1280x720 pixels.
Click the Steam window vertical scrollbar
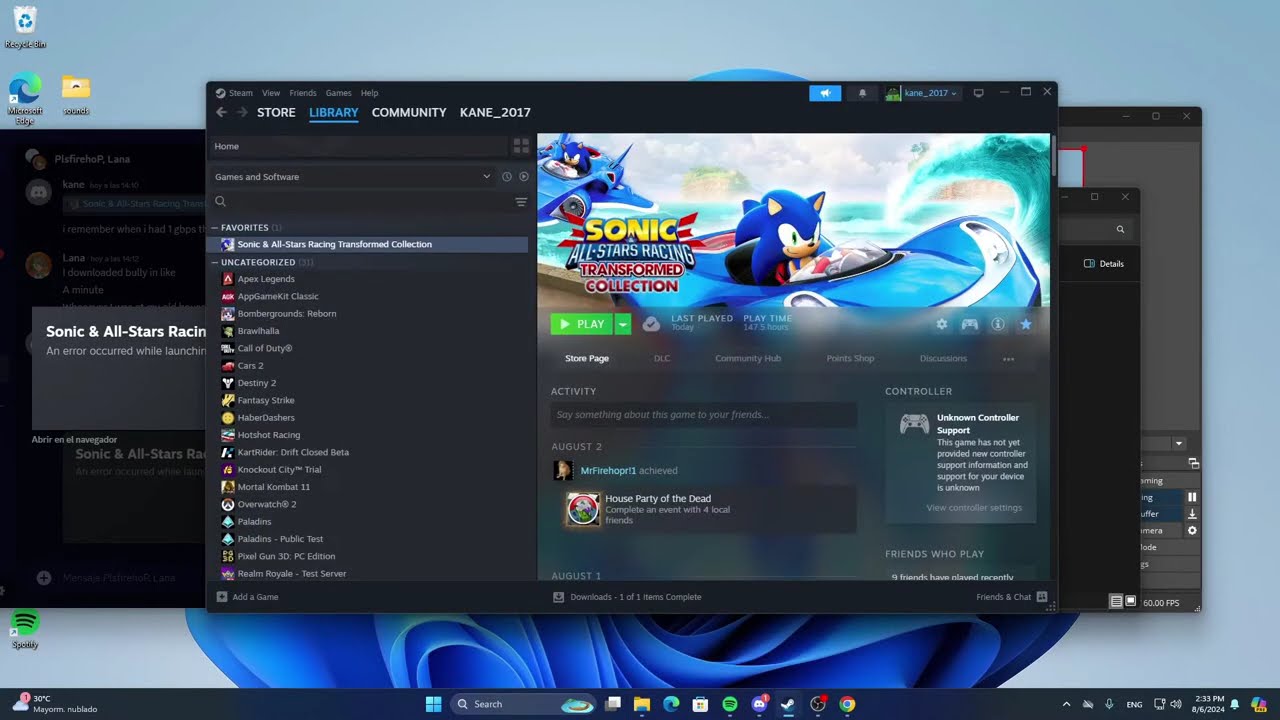[1053, 155]
